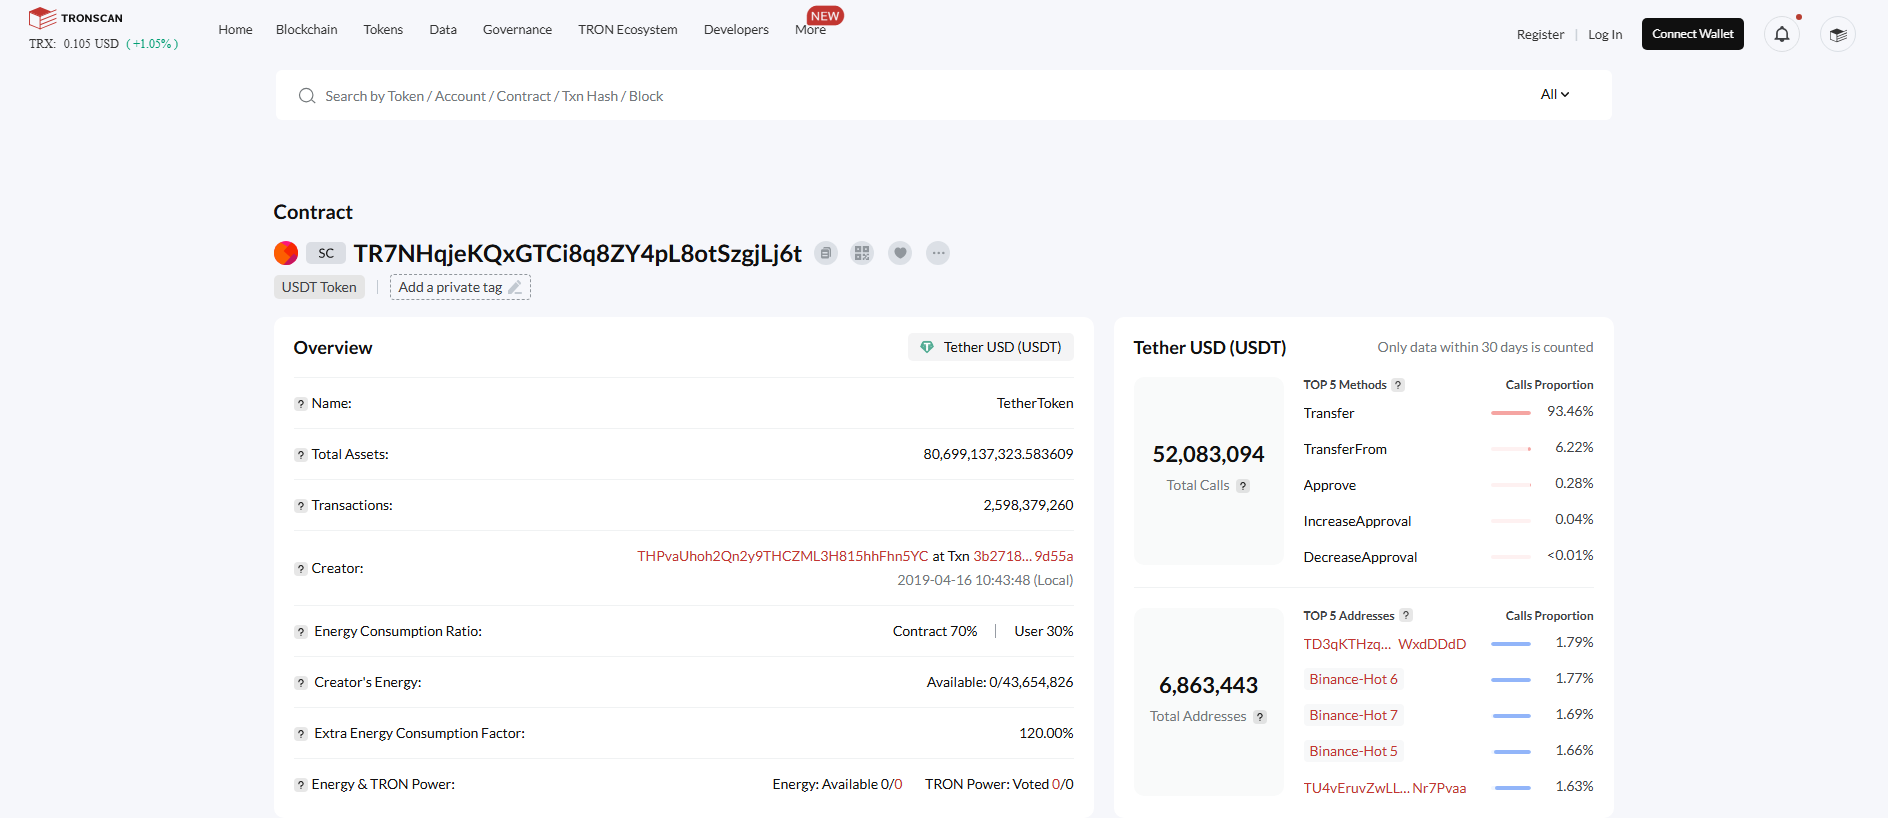Open creator address THPvaUhoh2Qn2y9...
Screen dimensions: 1888x818
point(783,556)
